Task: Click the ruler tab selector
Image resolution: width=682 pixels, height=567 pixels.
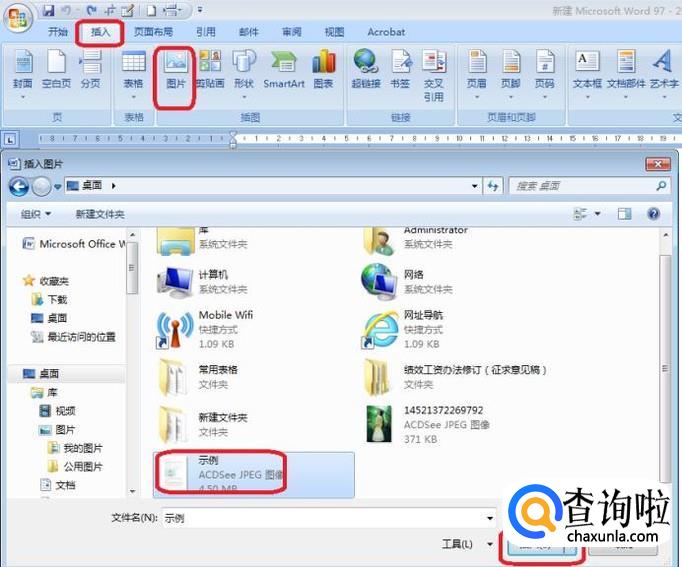Action: (10, 139)
